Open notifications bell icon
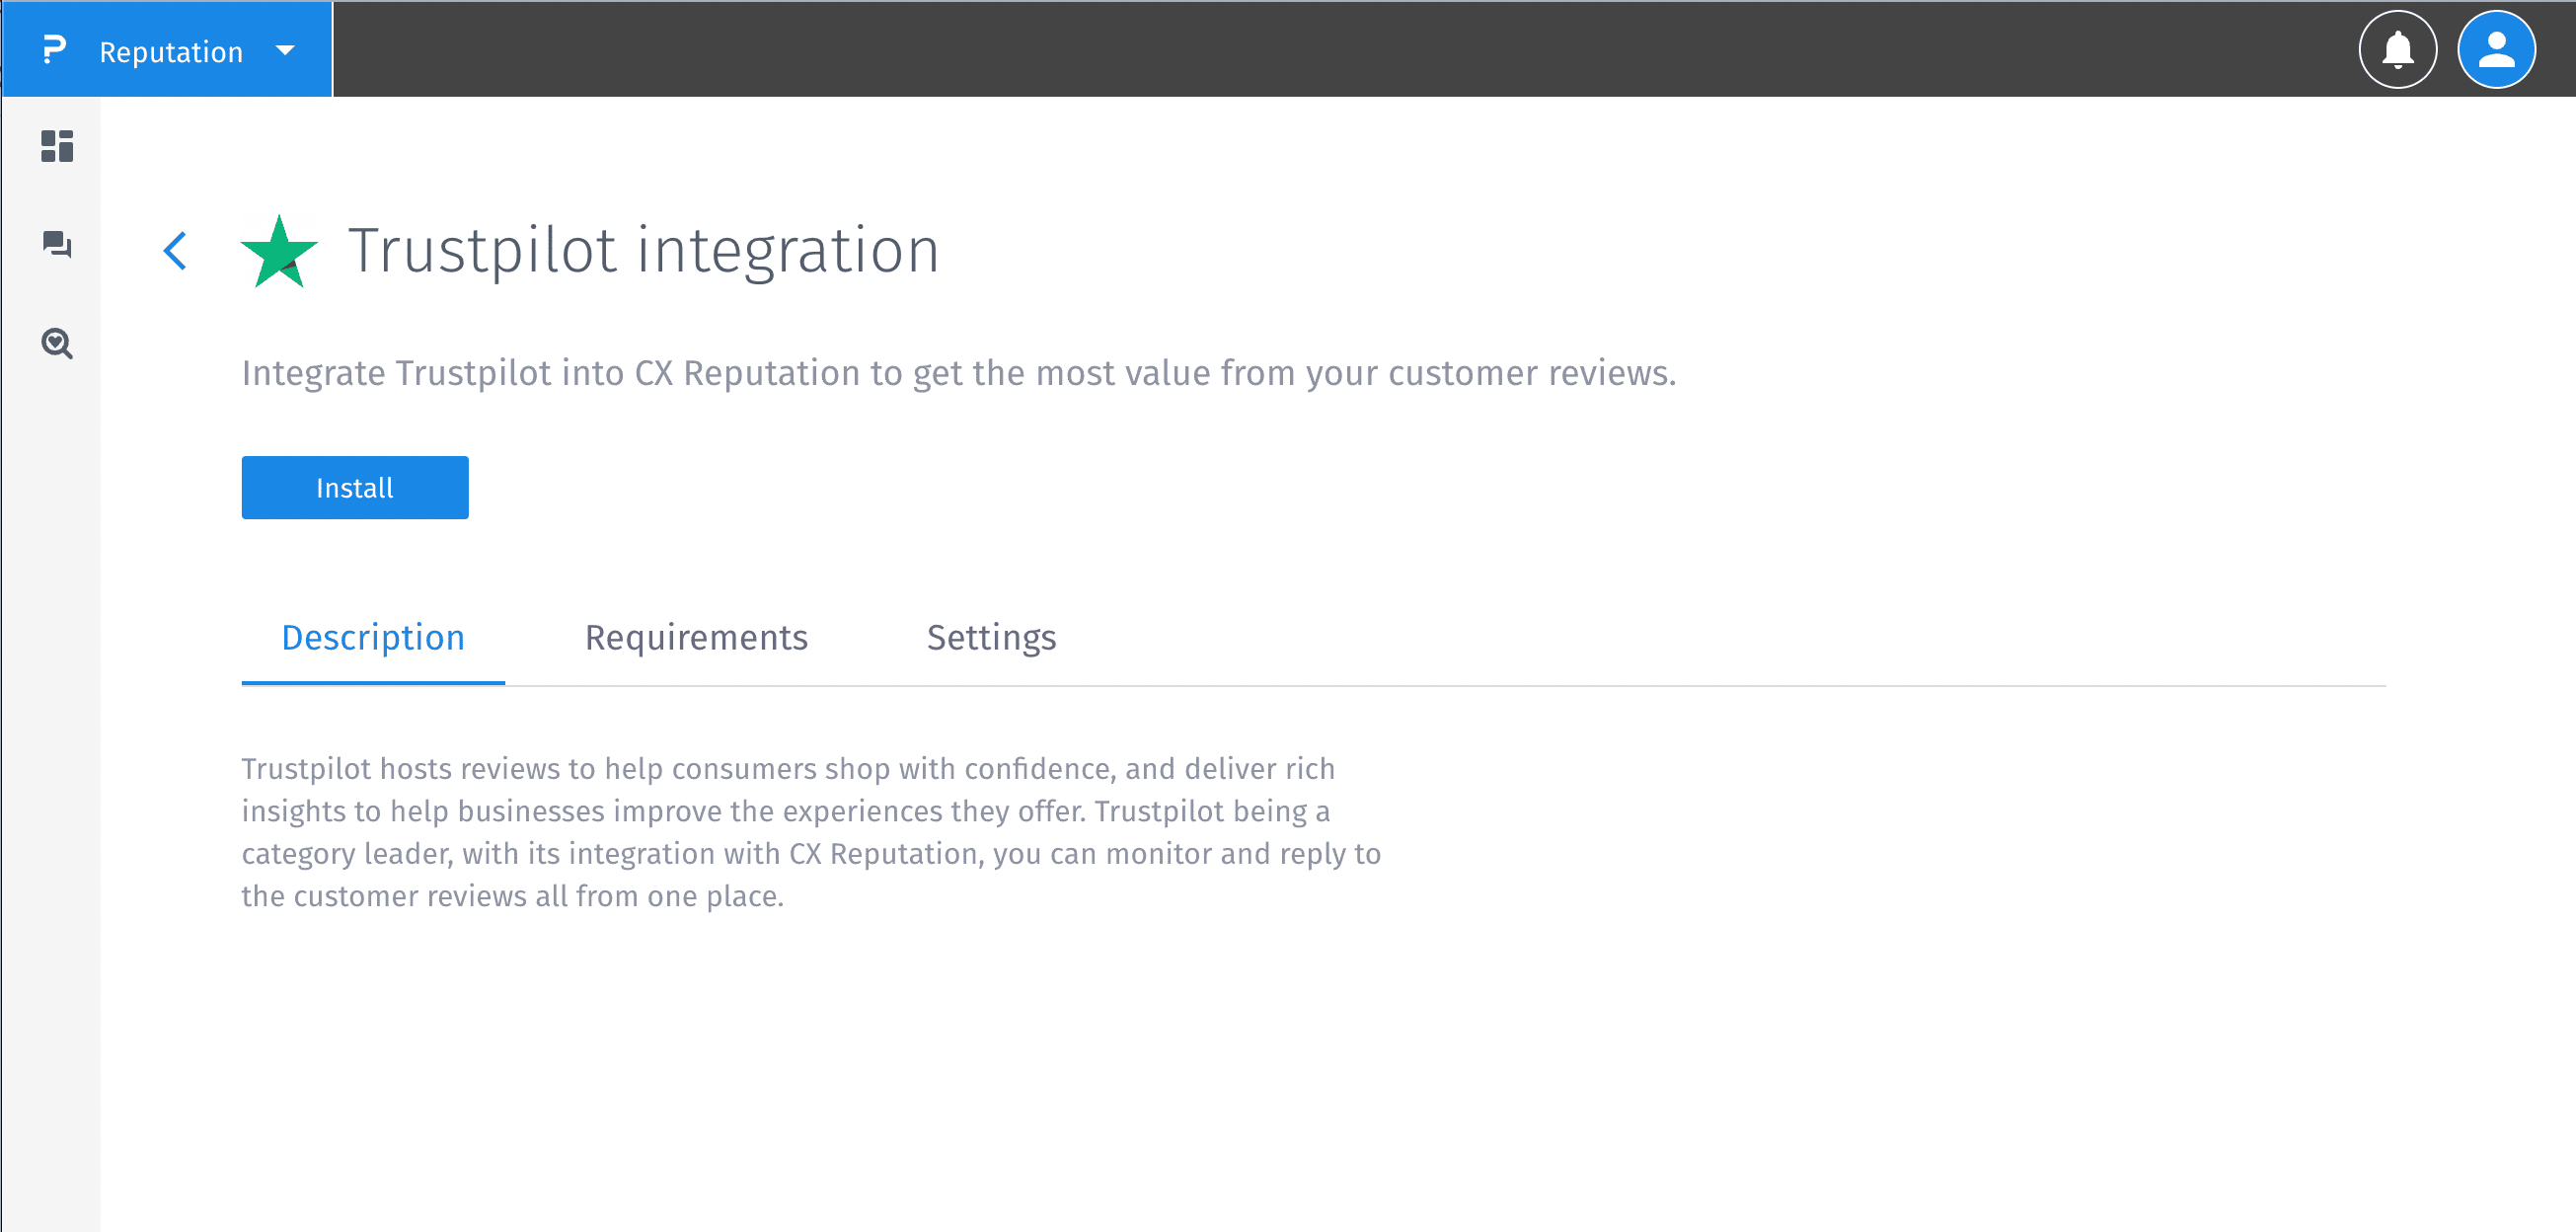 click(x=2397, y=49)
